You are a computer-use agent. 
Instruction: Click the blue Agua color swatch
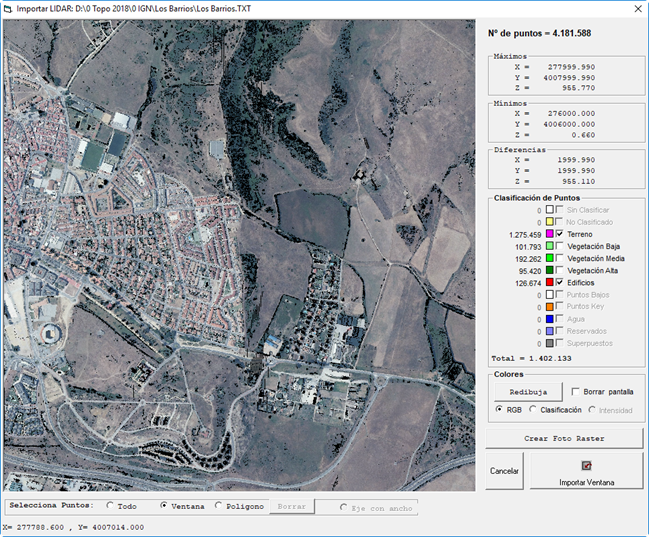pyautogui.click(x=550, y=319)
